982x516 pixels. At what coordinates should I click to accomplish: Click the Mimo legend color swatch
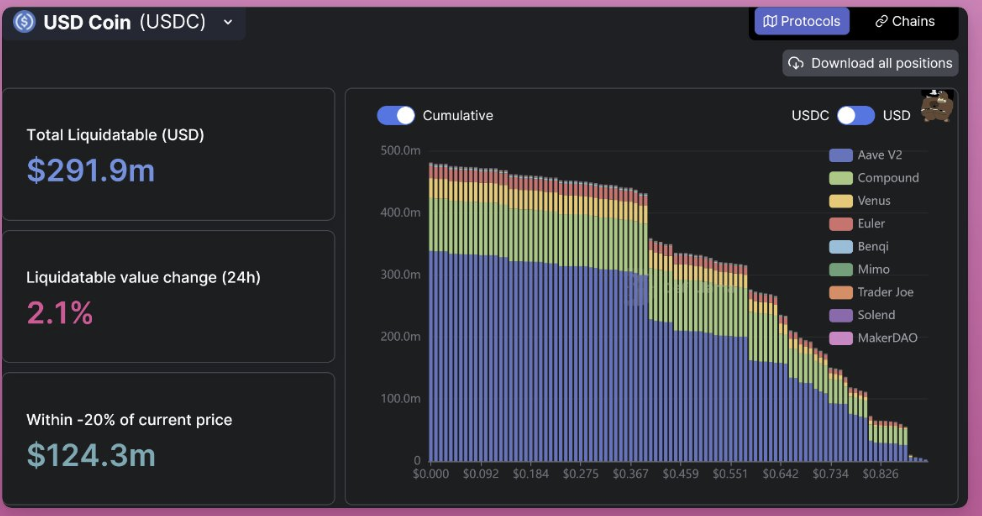click(840, 269)
